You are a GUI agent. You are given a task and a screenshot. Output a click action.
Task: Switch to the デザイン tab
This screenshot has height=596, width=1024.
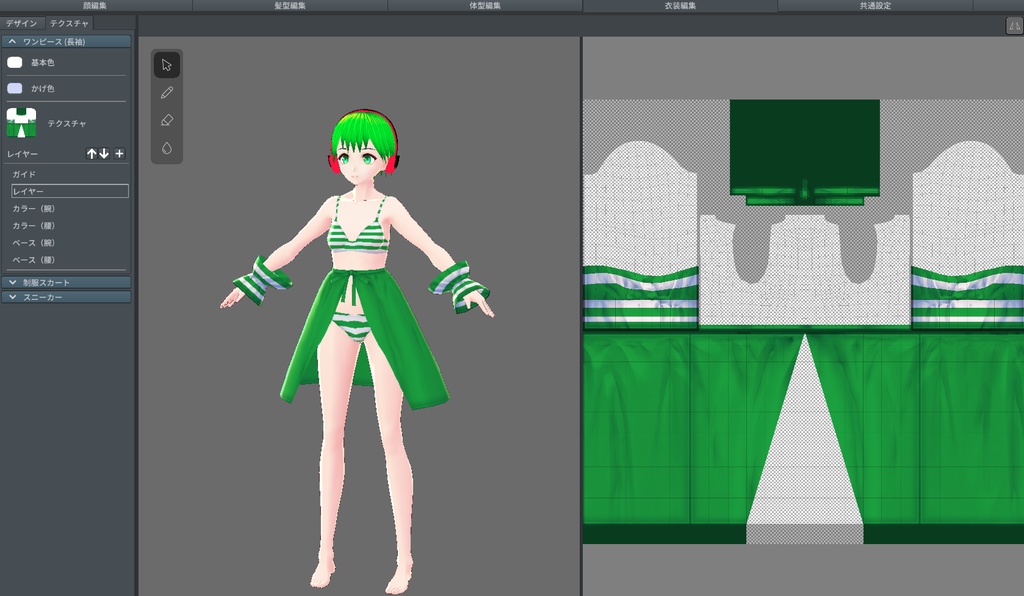click(x=22, y=22)
